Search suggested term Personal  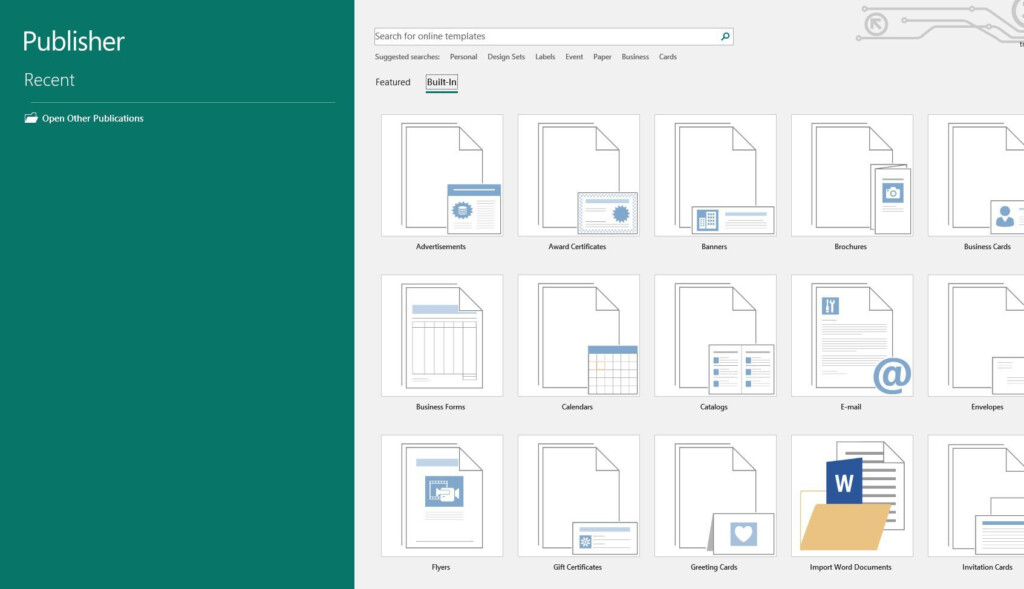click(463, 57)
